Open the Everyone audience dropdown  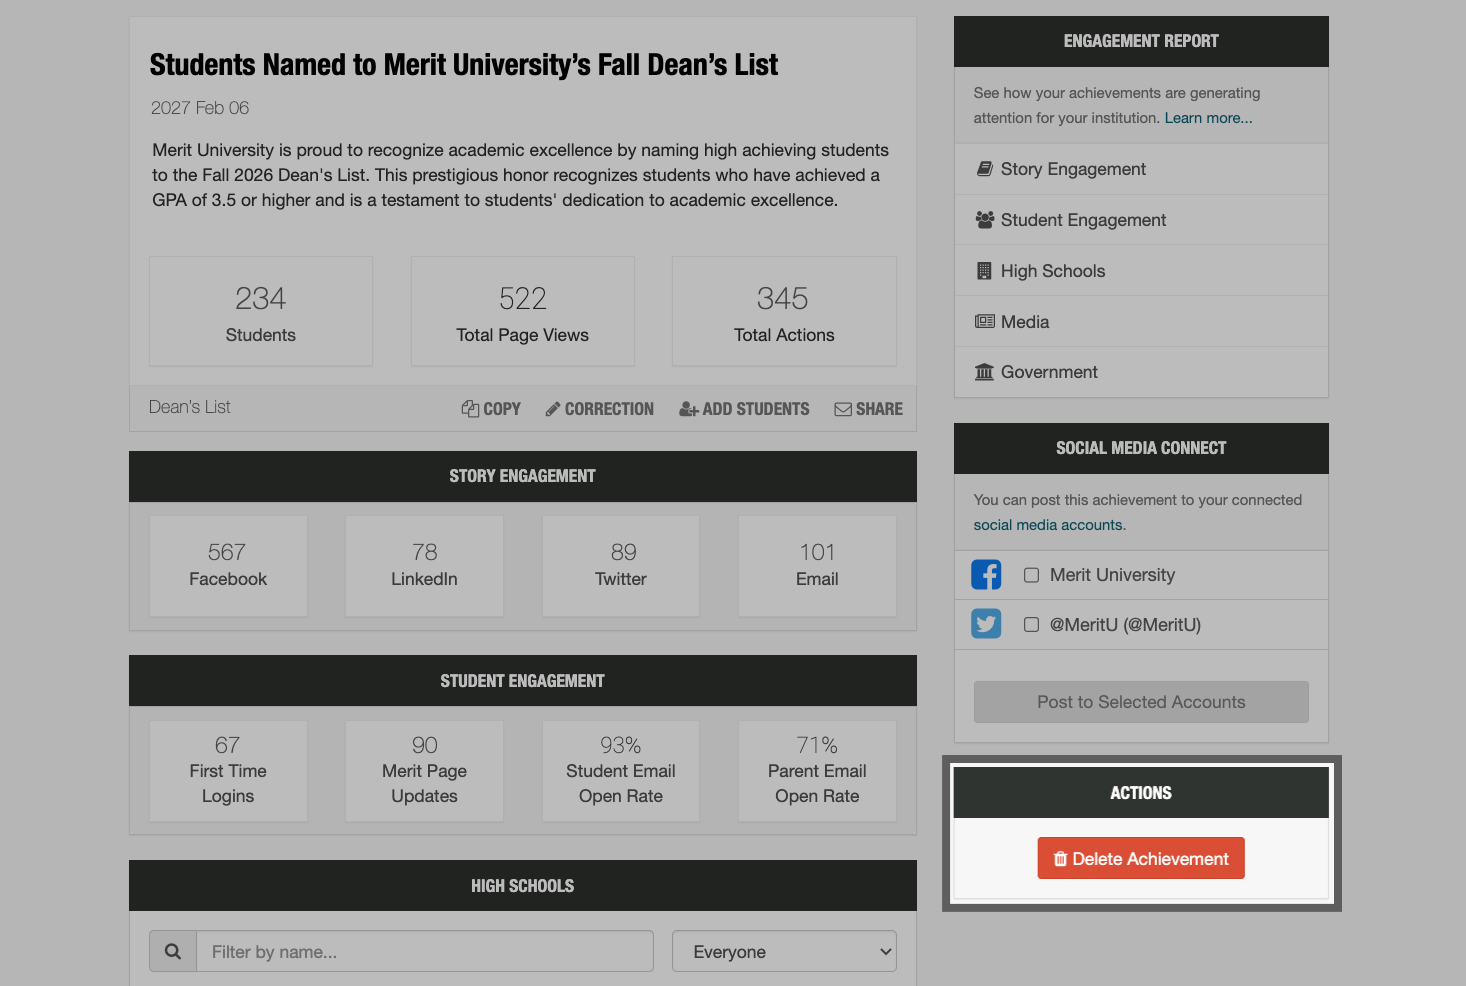pyautogui.click(x=784, y=951)
